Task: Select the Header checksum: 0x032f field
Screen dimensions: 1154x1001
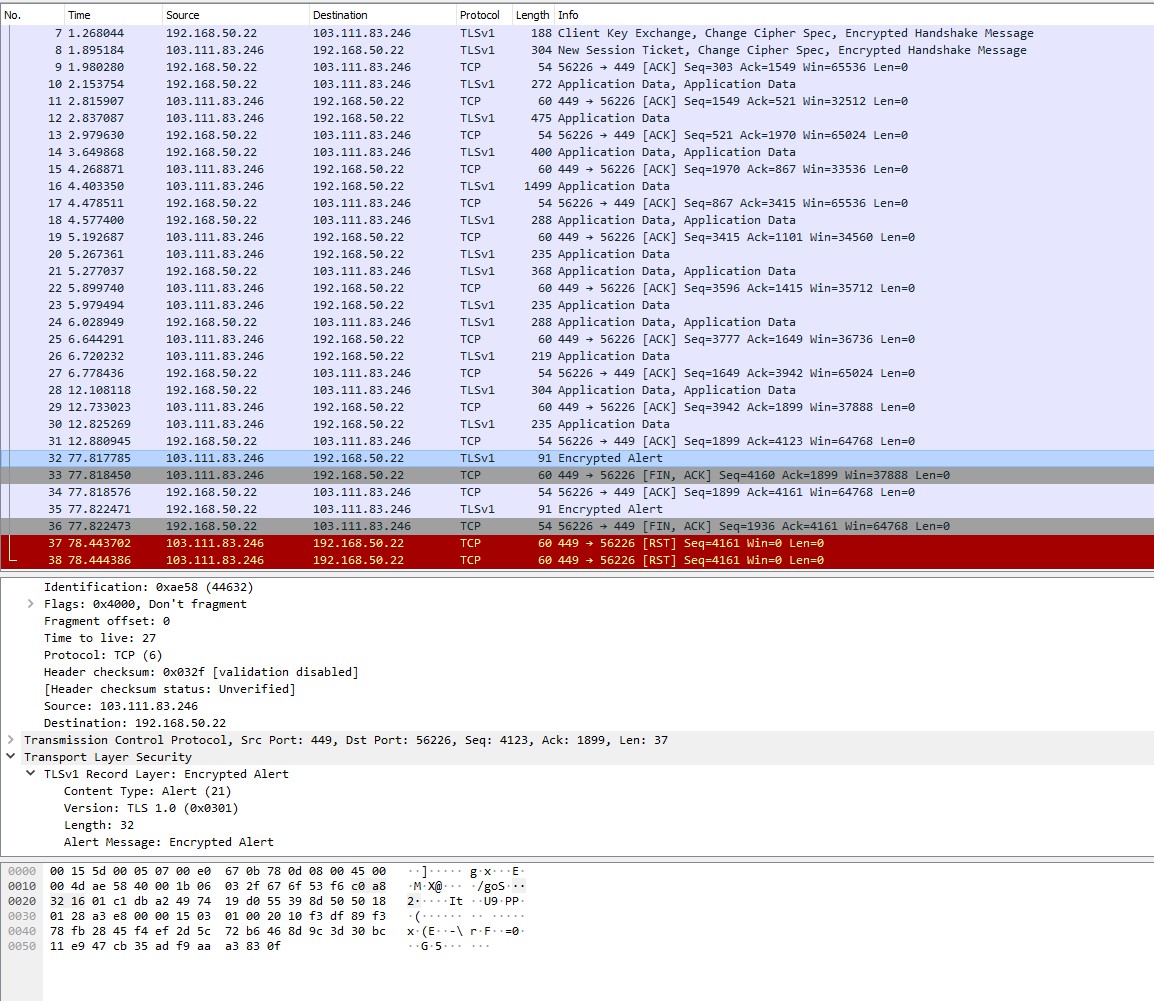Action: click(201, 672)
